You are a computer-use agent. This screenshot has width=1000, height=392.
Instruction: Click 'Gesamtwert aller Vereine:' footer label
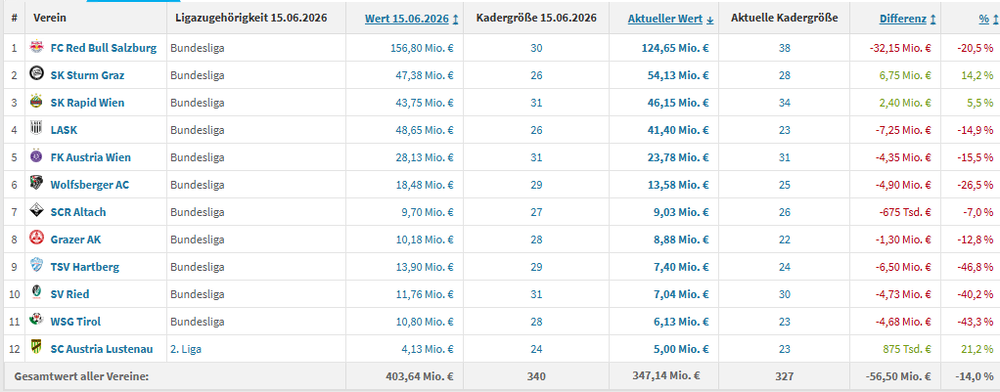coord(81,377)
